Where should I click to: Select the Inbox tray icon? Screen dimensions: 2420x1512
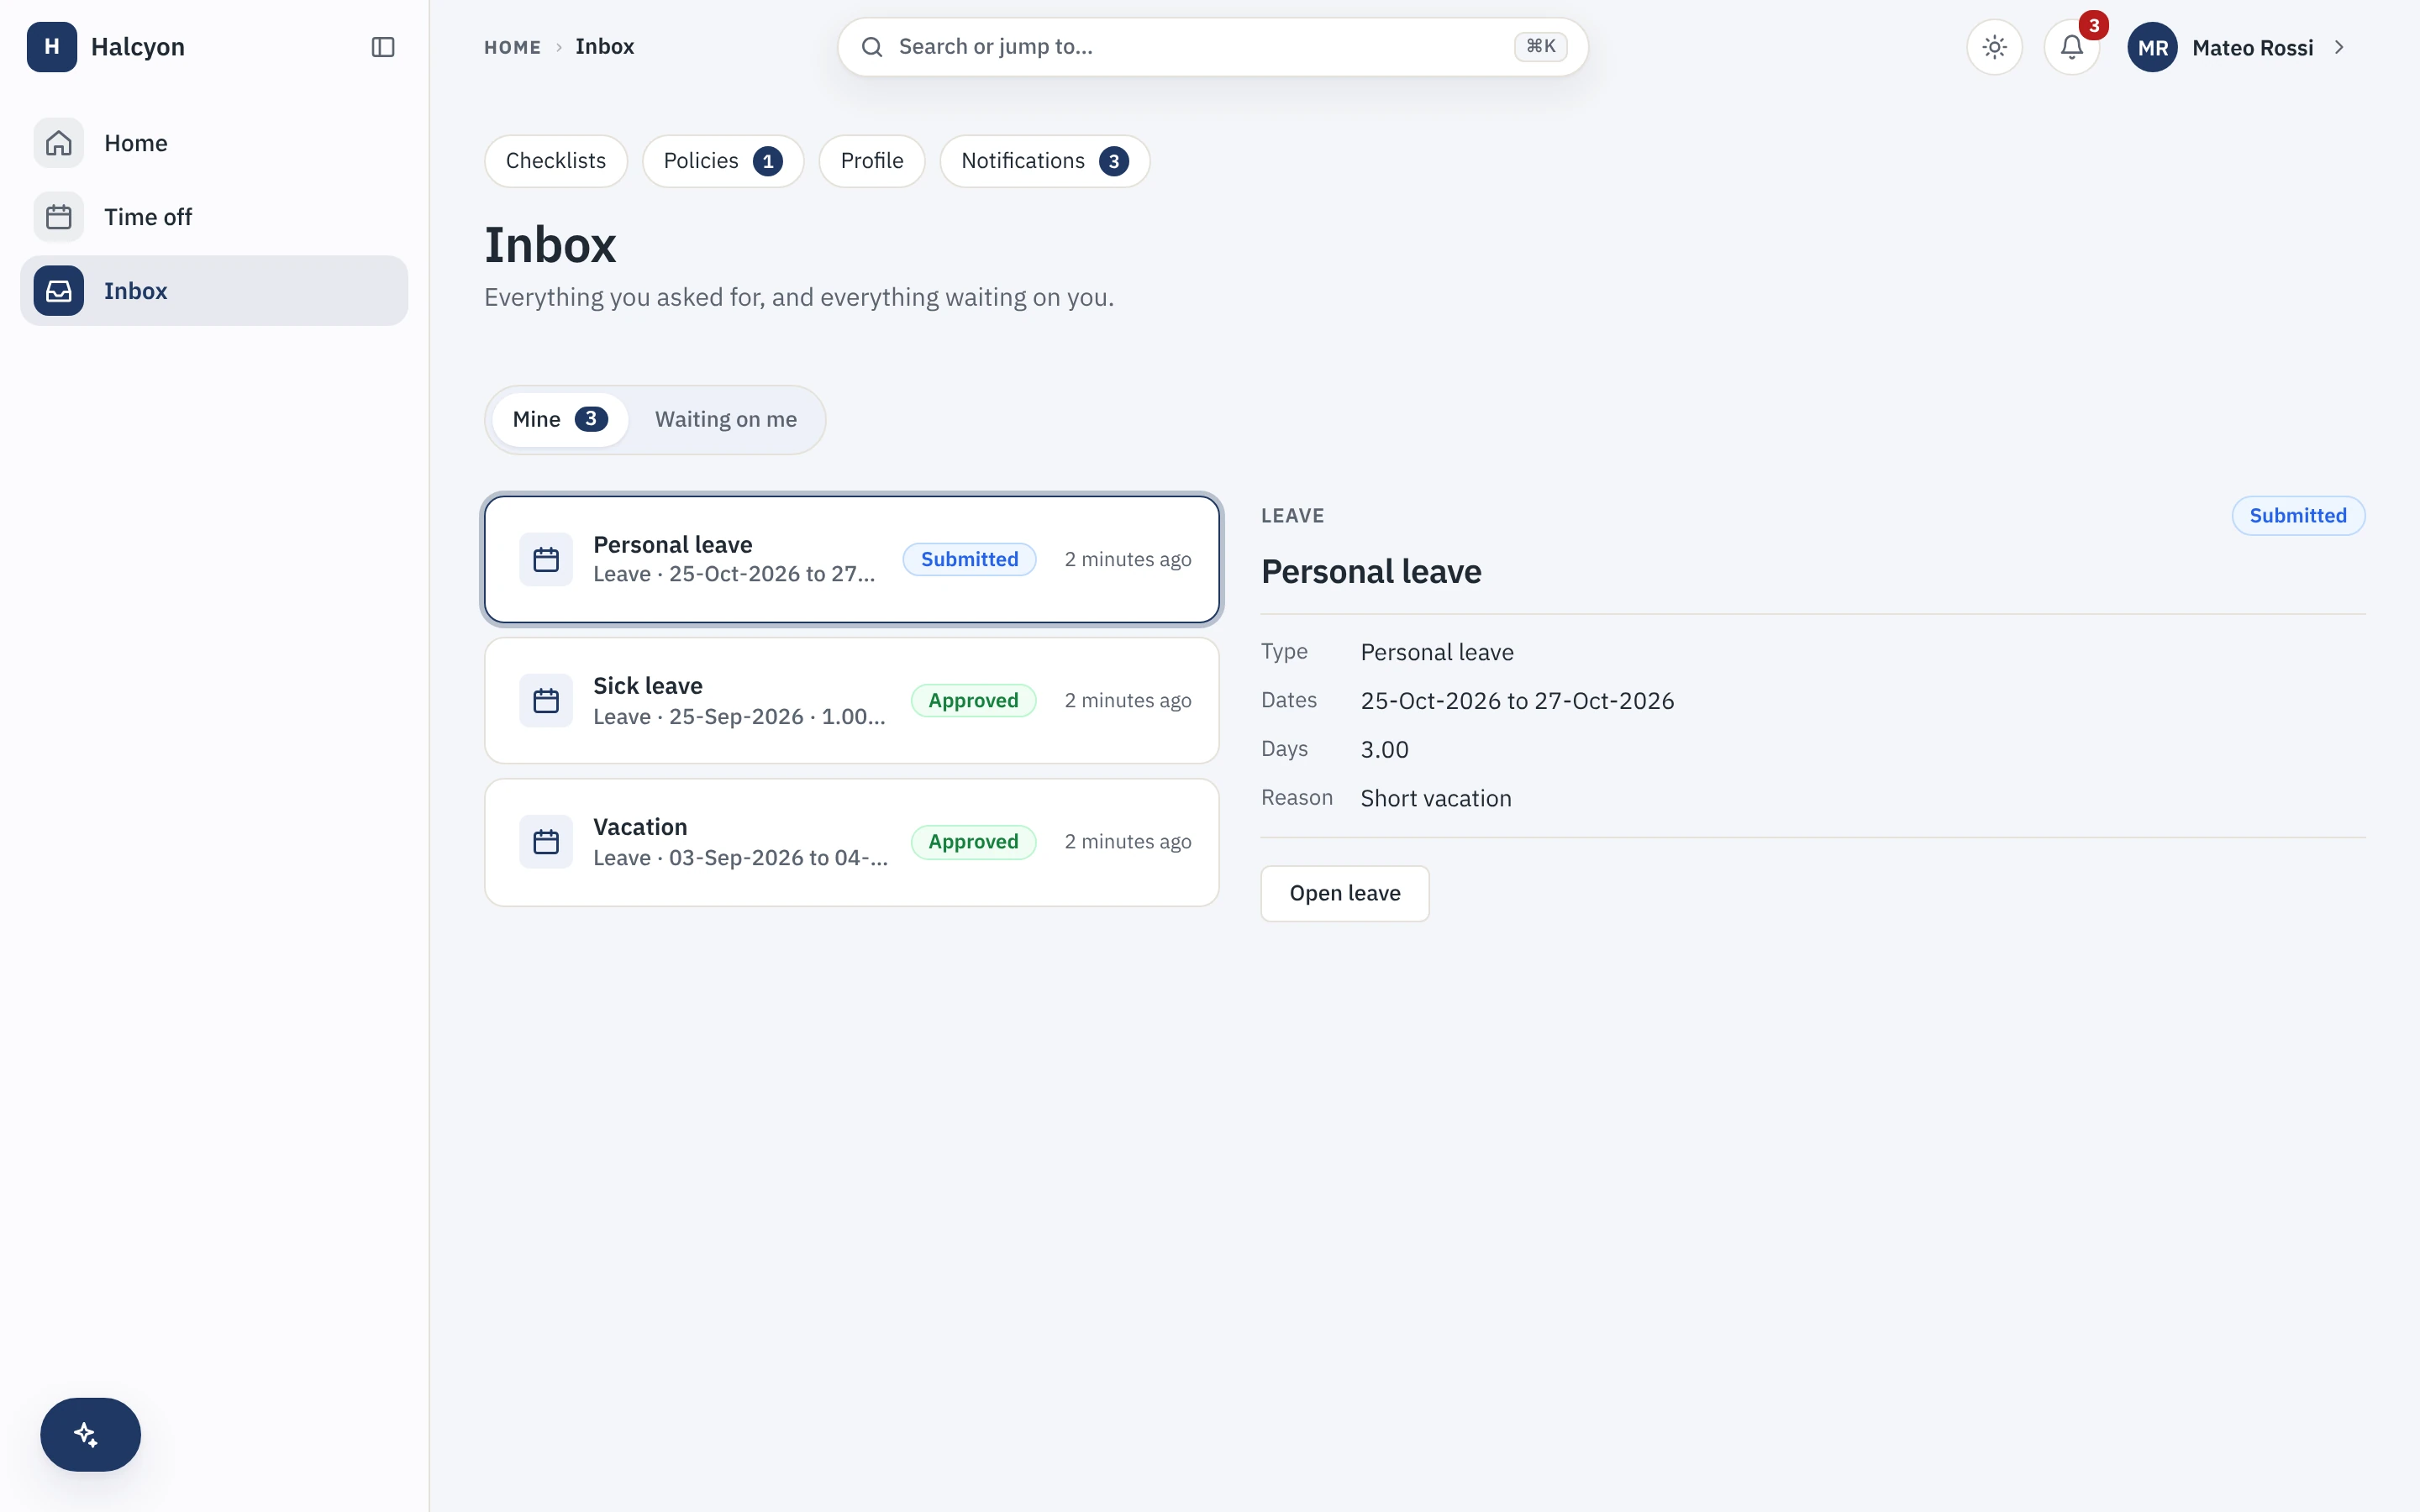[59, 291]
